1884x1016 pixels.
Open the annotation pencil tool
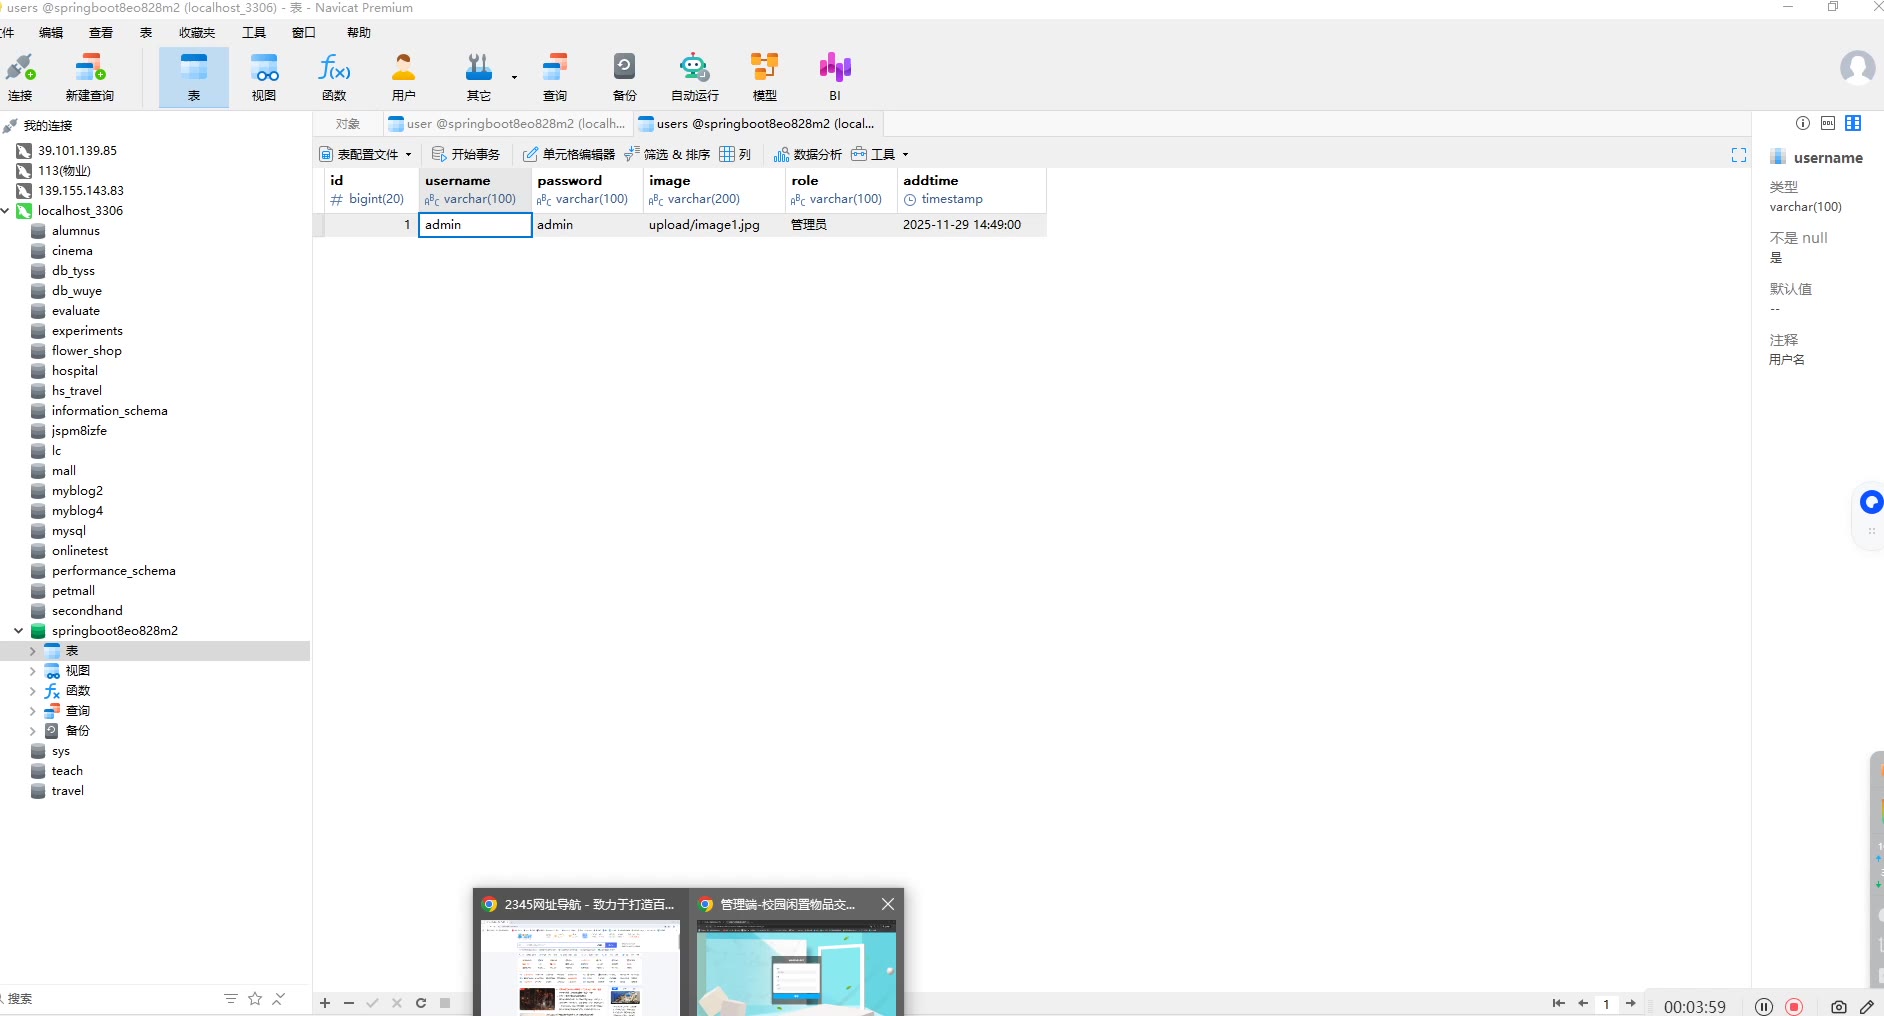1867,1007
